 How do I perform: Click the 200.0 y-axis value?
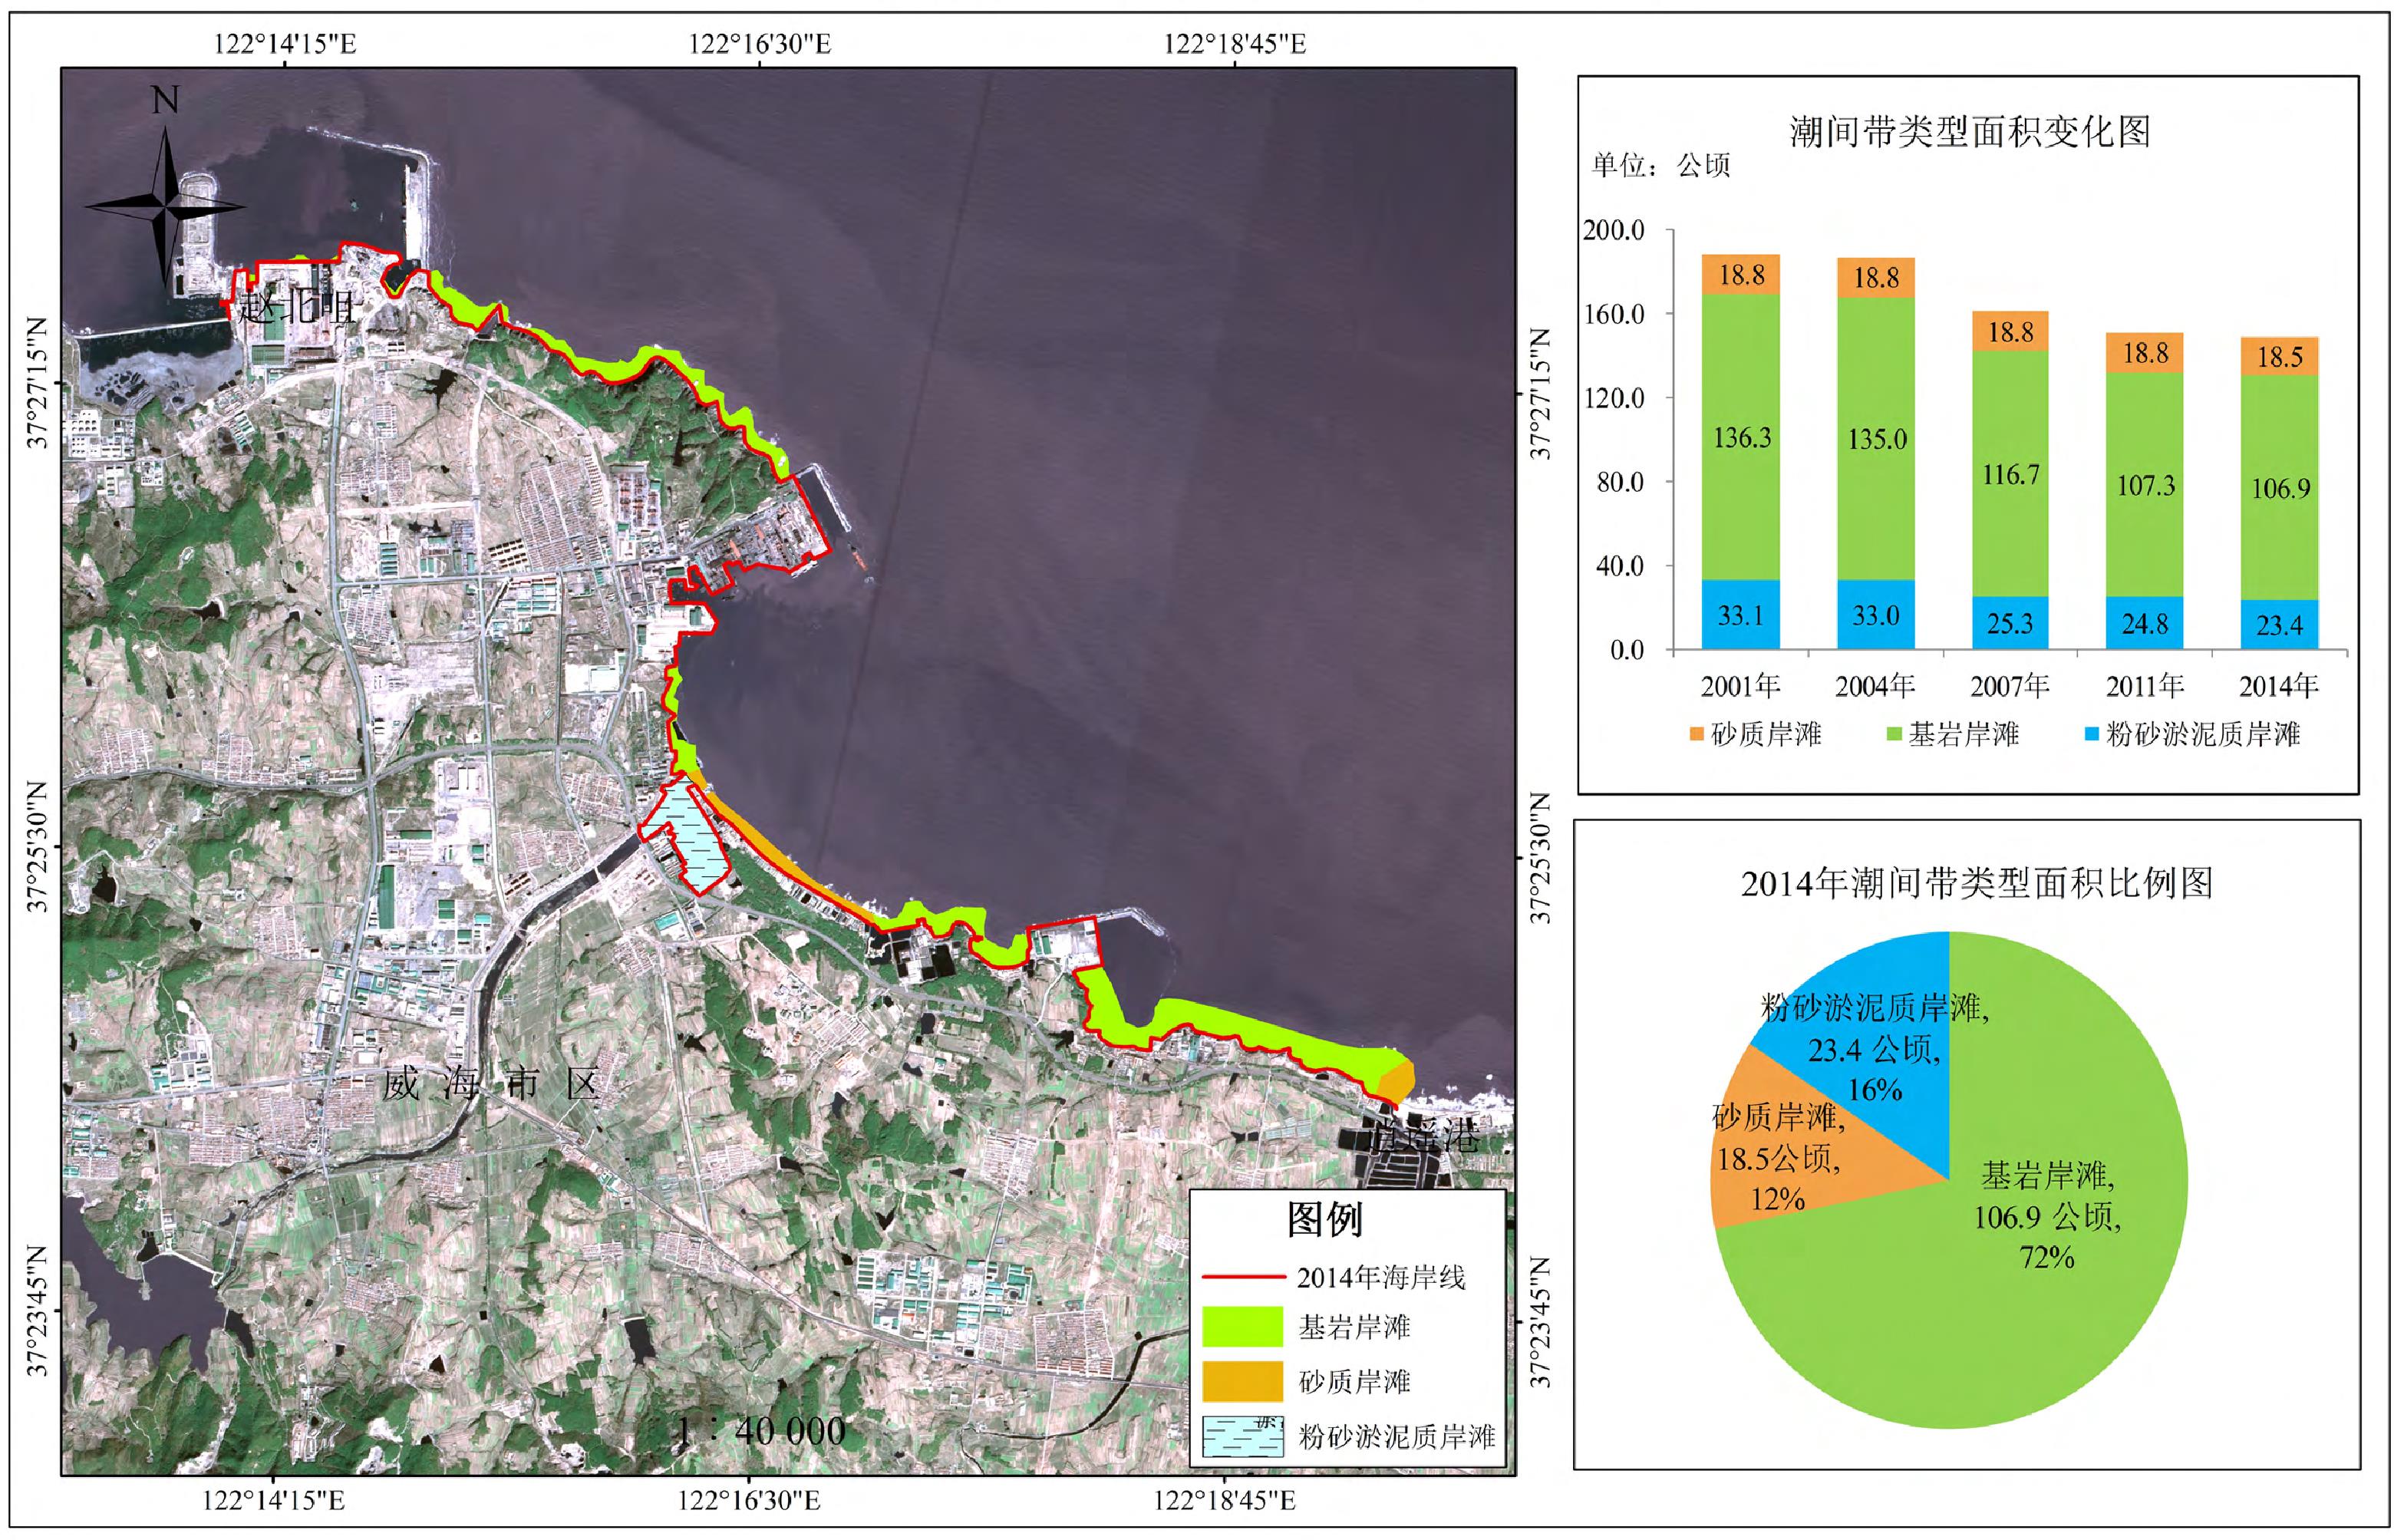[1614, 230]
